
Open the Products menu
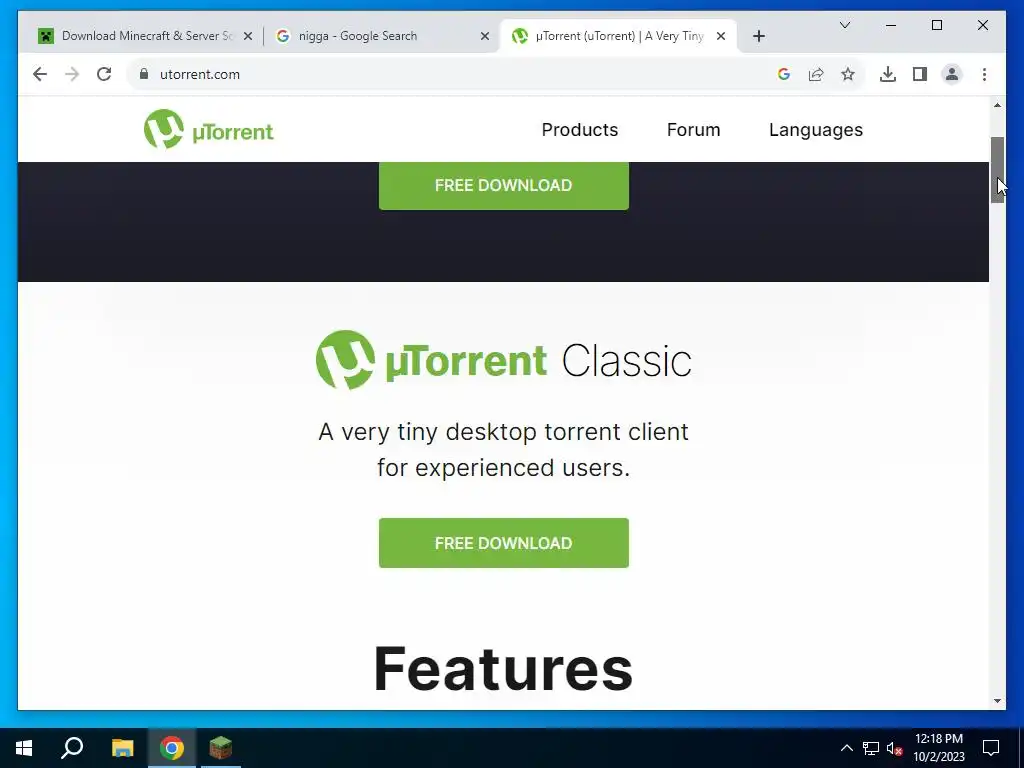click(579, 130)
